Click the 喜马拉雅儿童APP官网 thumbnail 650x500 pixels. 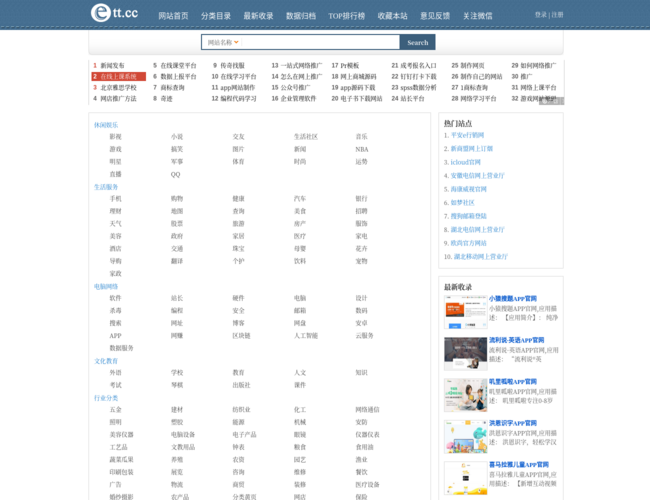[466, 478]
